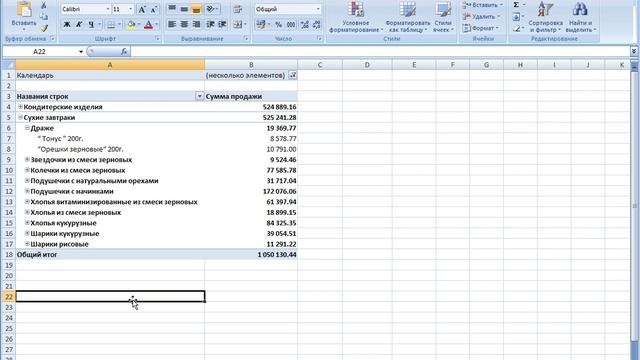Click the select all corner button
Image resolution: width=640 pixels, height=360 pixels.
(x=9, y=64)
